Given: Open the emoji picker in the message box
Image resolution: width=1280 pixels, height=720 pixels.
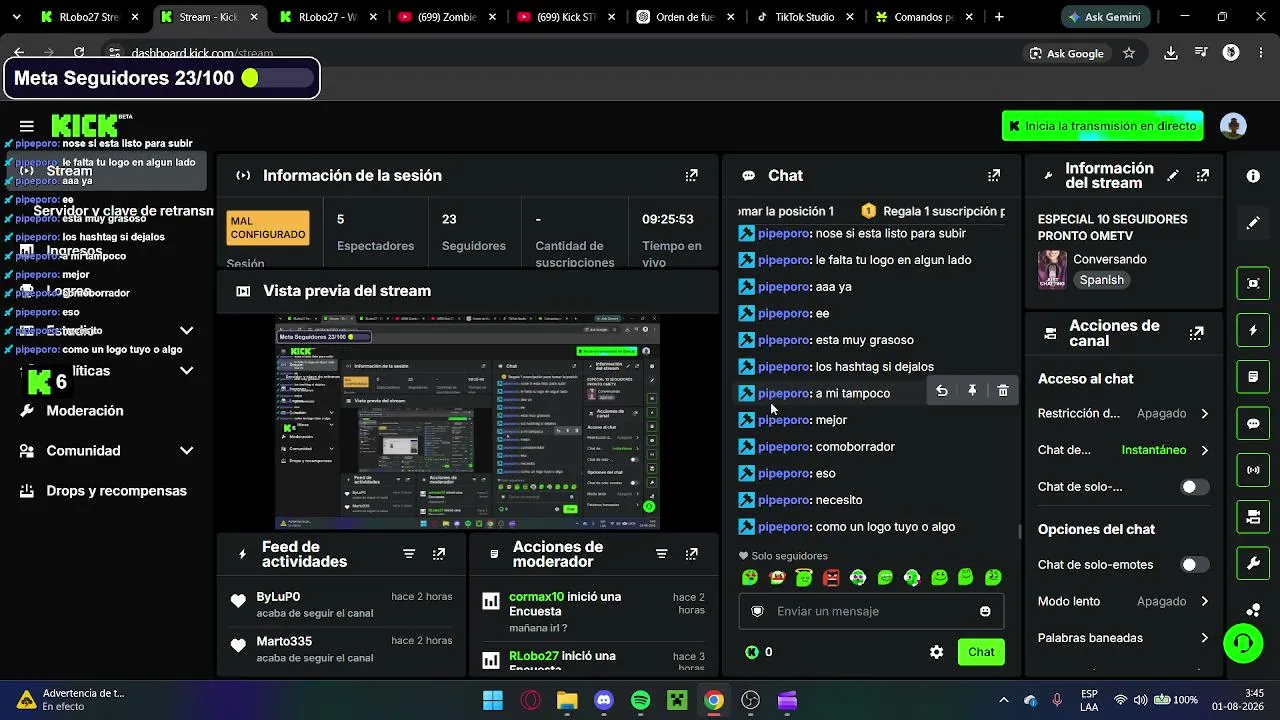Looking at the screenshot, I should pyautogui.click(x=985, y=611).
